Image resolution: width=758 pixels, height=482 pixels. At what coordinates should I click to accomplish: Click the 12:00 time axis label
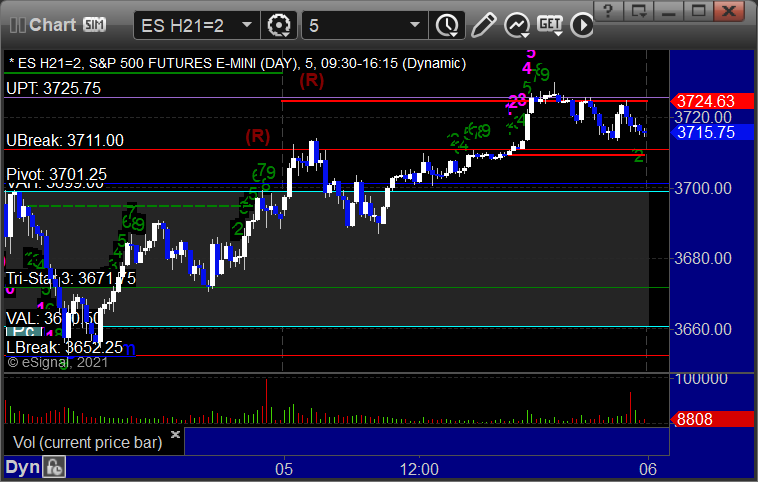pos(419,469)
